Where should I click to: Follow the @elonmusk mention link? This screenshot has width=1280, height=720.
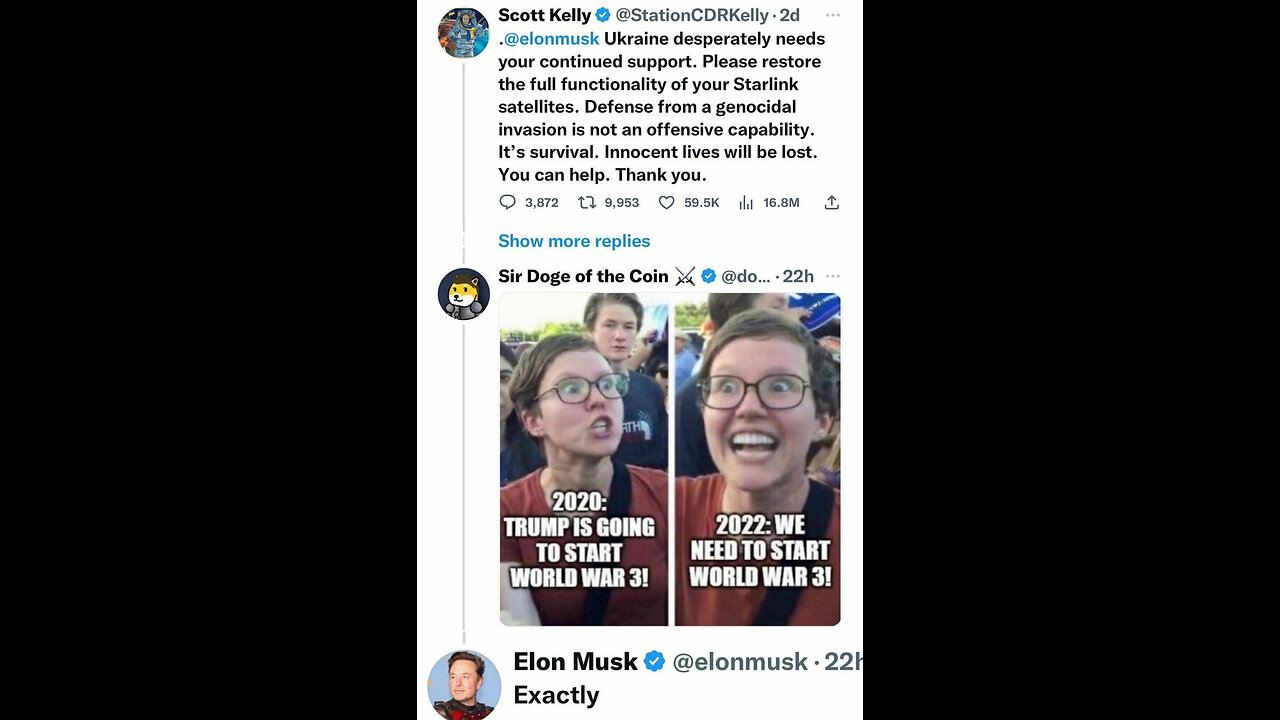[x=551, y=39]
